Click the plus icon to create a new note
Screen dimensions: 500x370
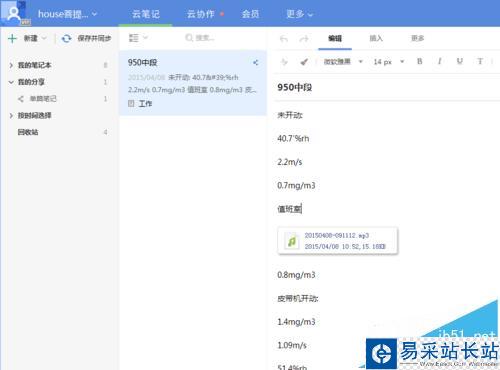point(12,38)
